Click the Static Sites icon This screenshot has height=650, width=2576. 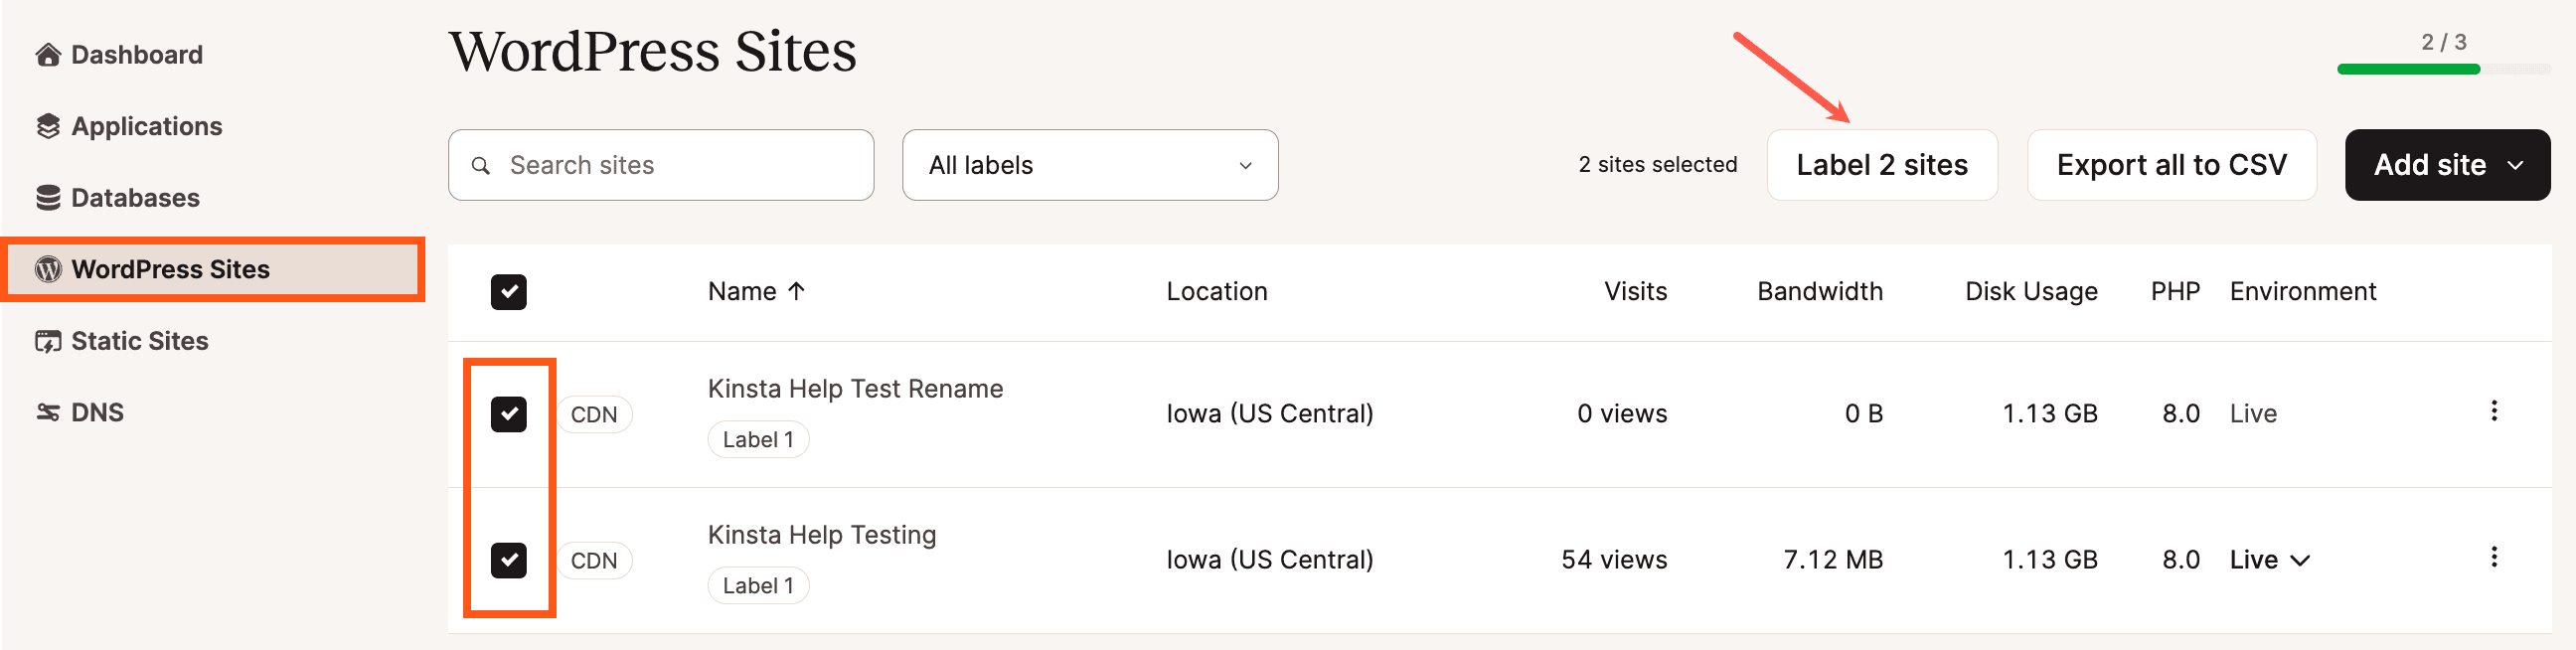click(48, 341)
